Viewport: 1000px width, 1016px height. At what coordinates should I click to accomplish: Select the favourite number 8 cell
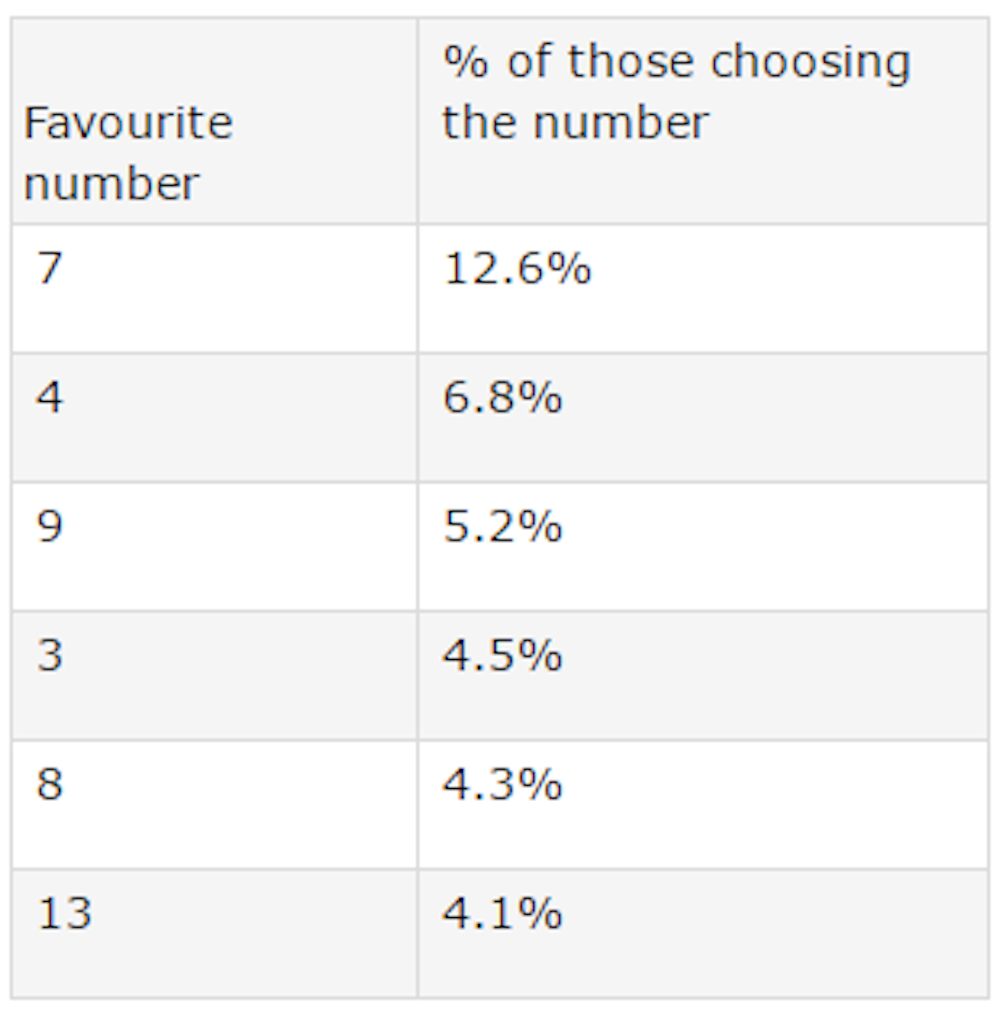pos(50,785)
